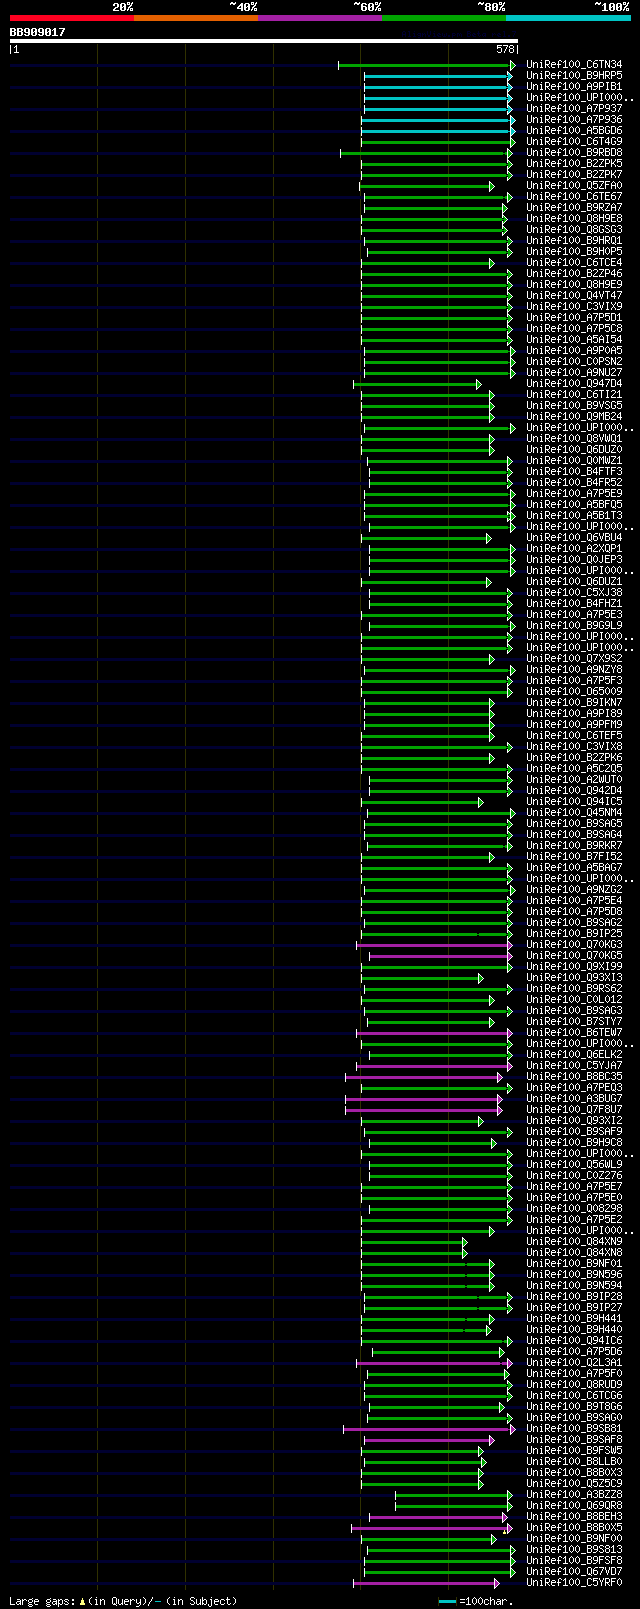Screen dimensions: 640x1609
Task: Open hit UniRef100_A5BGD6
Action: pyautogui.click(x=574, y=131)
